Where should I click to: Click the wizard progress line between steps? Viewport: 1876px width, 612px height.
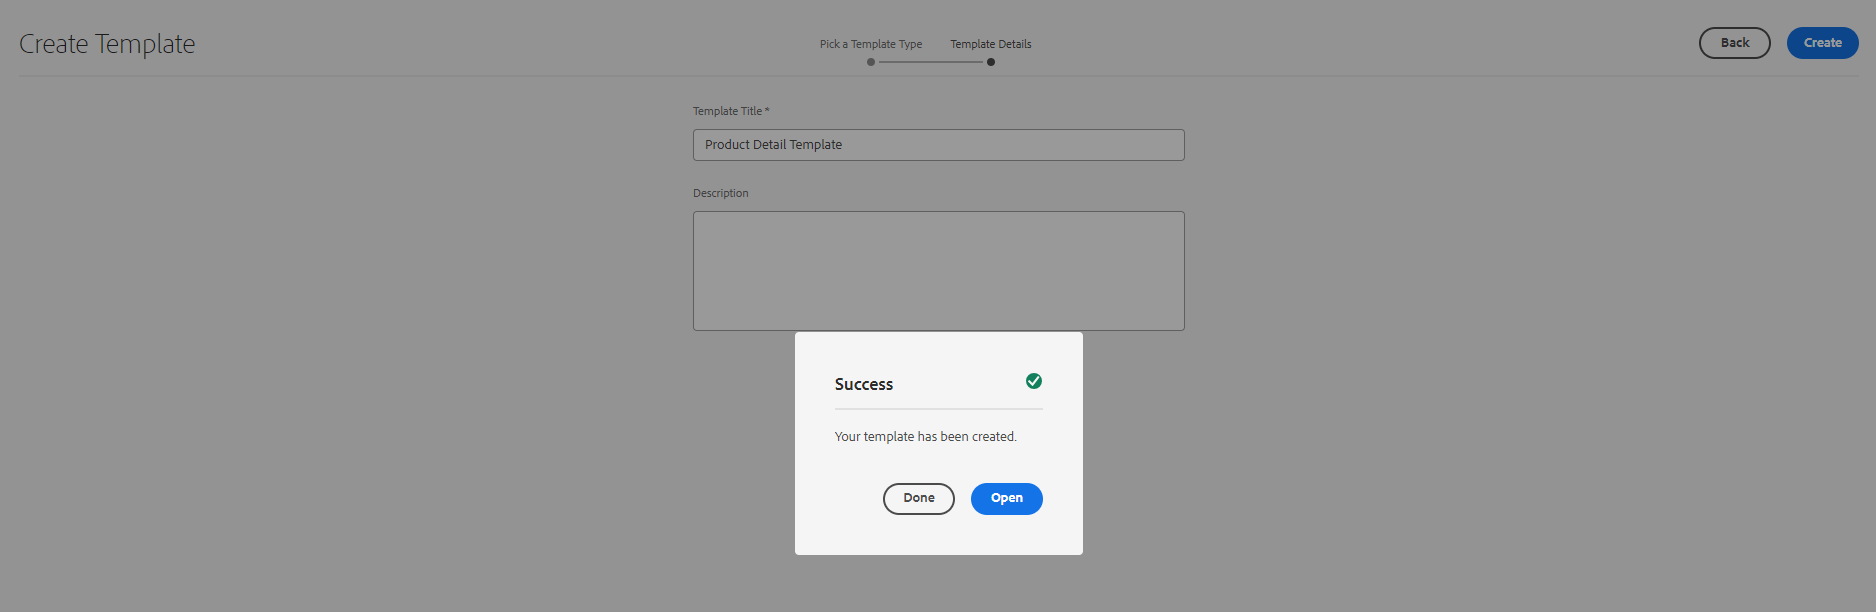pyautogui.click(x=931, y=62)
